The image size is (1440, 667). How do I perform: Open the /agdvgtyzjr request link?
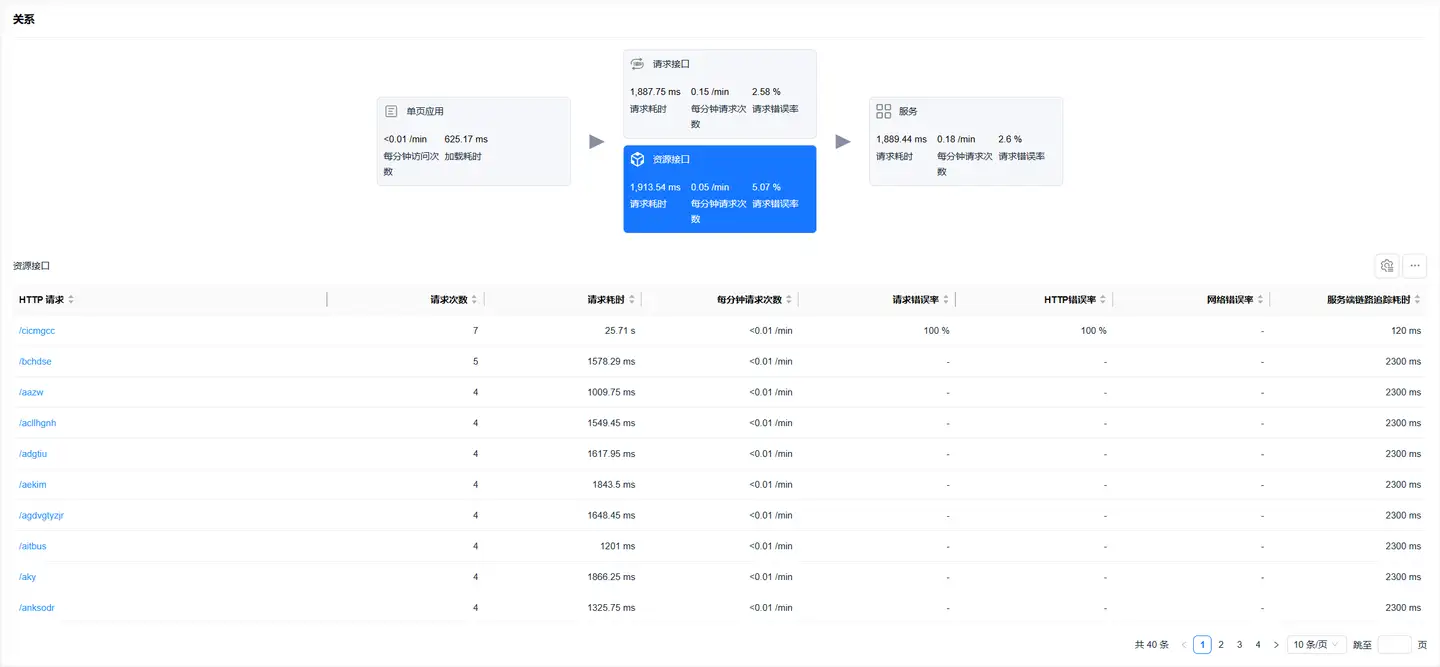point(41,516)
